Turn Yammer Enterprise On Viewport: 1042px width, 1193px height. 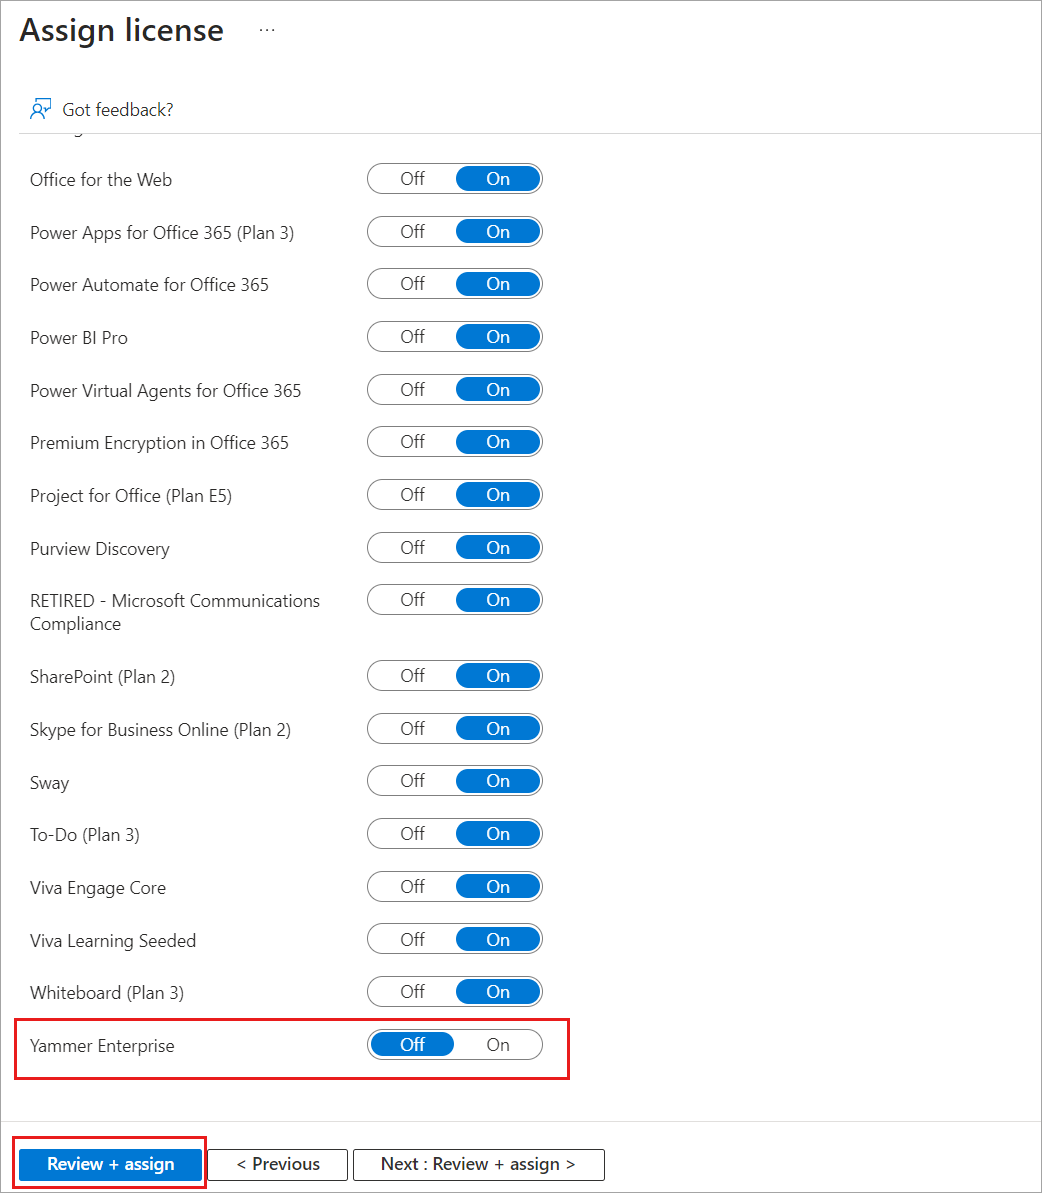click(498, 1045)
